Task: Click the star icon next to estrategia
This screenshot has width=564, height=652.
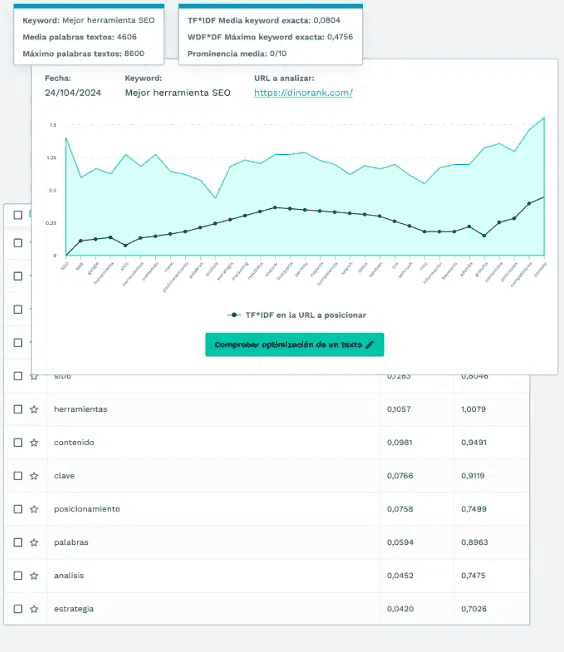Action: tap(34, 609)
